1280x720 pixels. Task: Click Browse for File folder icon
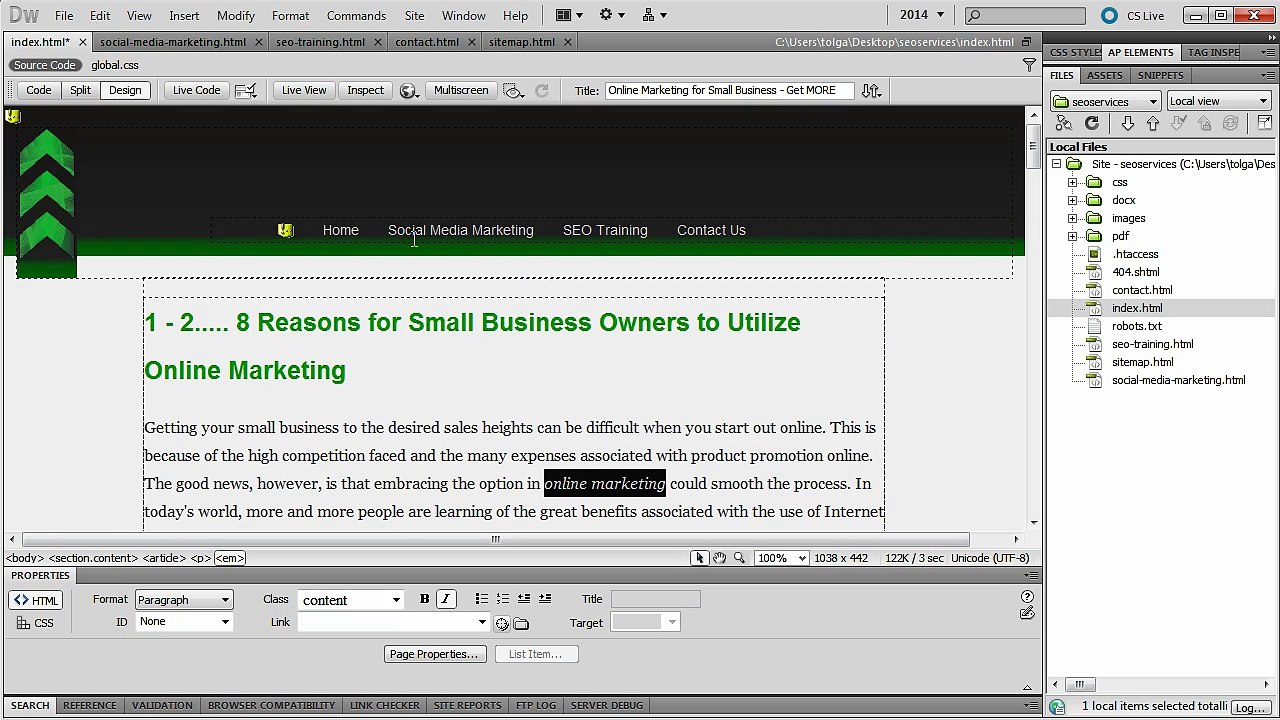pyautogui.click(x=521, y=623)
